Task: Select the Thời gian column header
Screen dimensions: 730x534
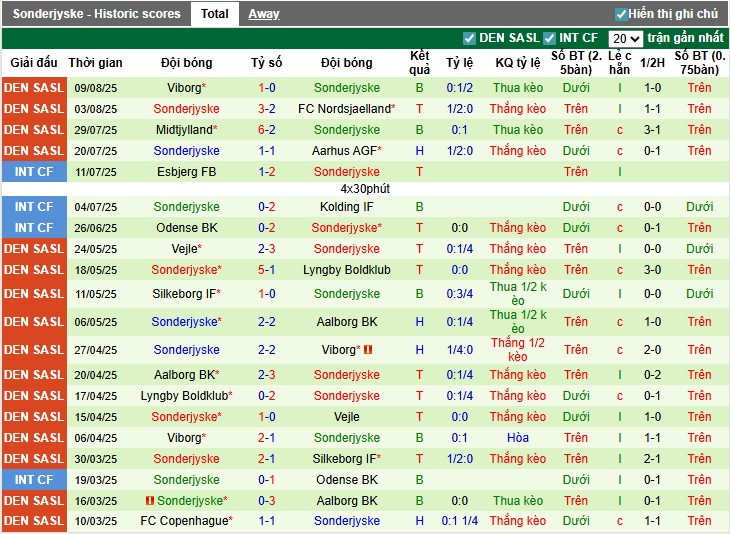Action: (x=95, y=62)
